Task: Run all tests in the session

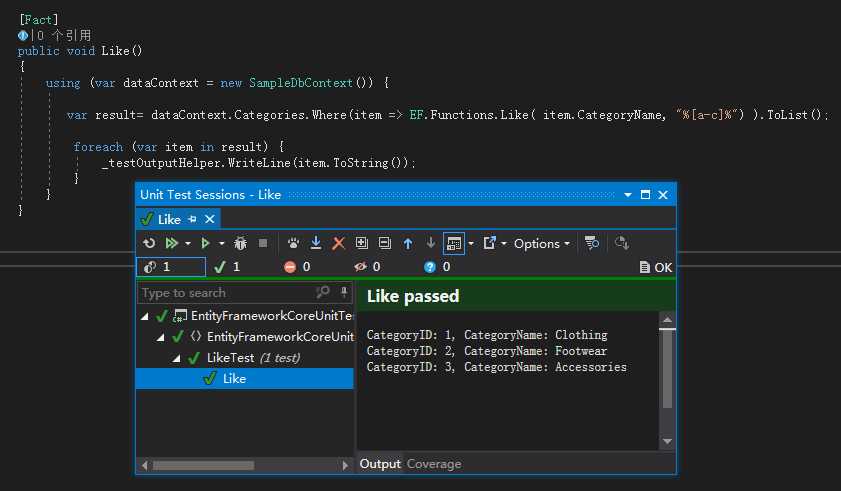Action: pyautogui.click(x=172, y=244)
